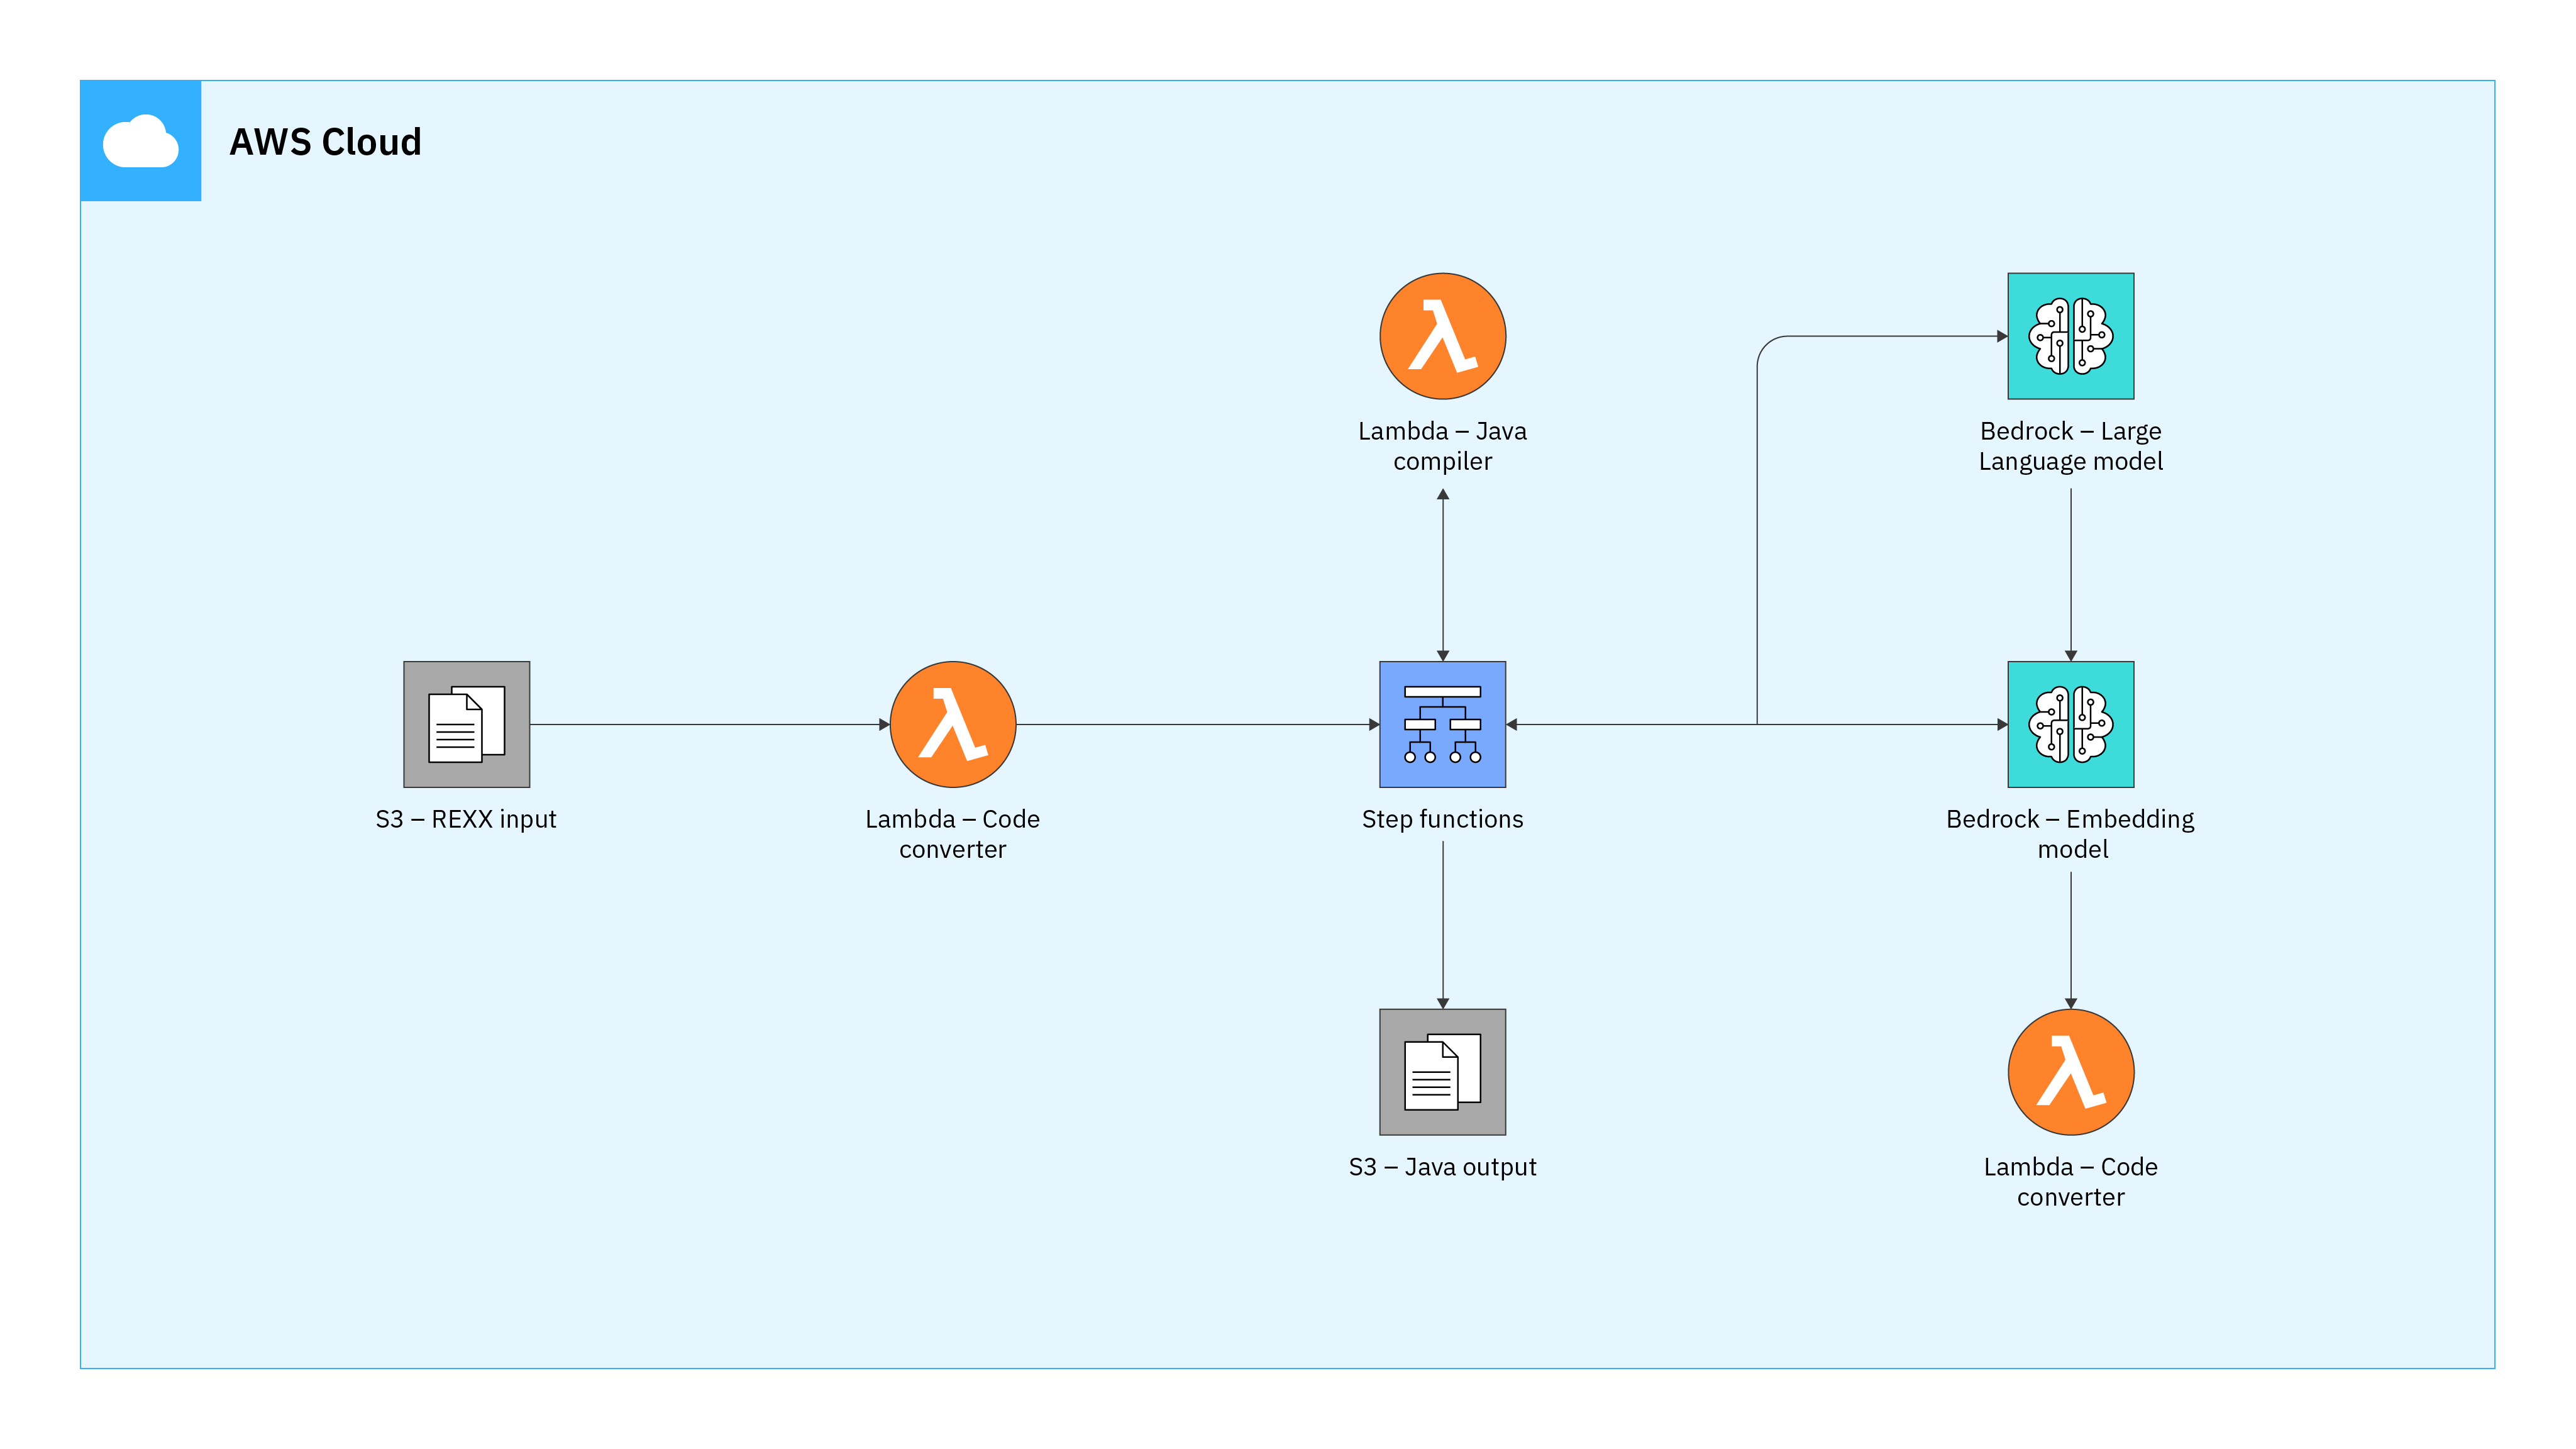Select the Bedrock Embedding model brain icon

[x=2071, y=724]
